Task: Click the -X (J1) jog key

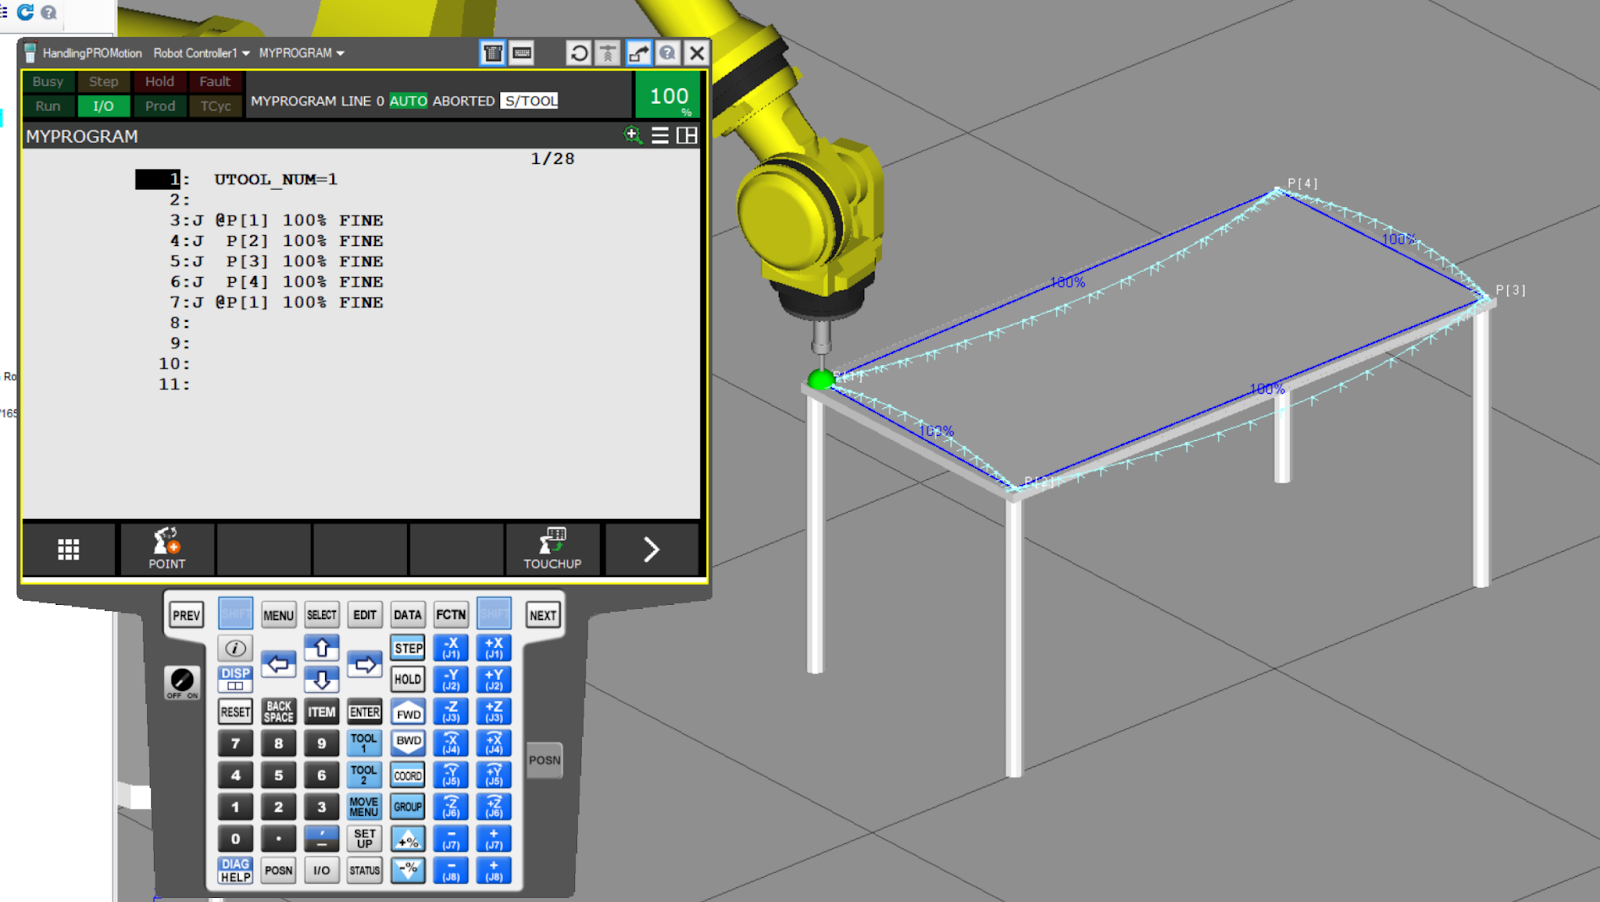Action: (451, 648)
